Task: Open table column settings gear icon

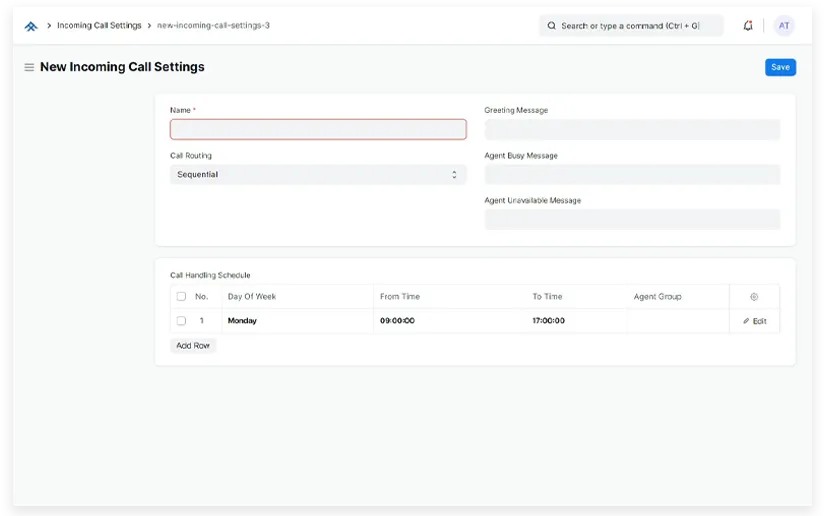Action: point(754,297)
